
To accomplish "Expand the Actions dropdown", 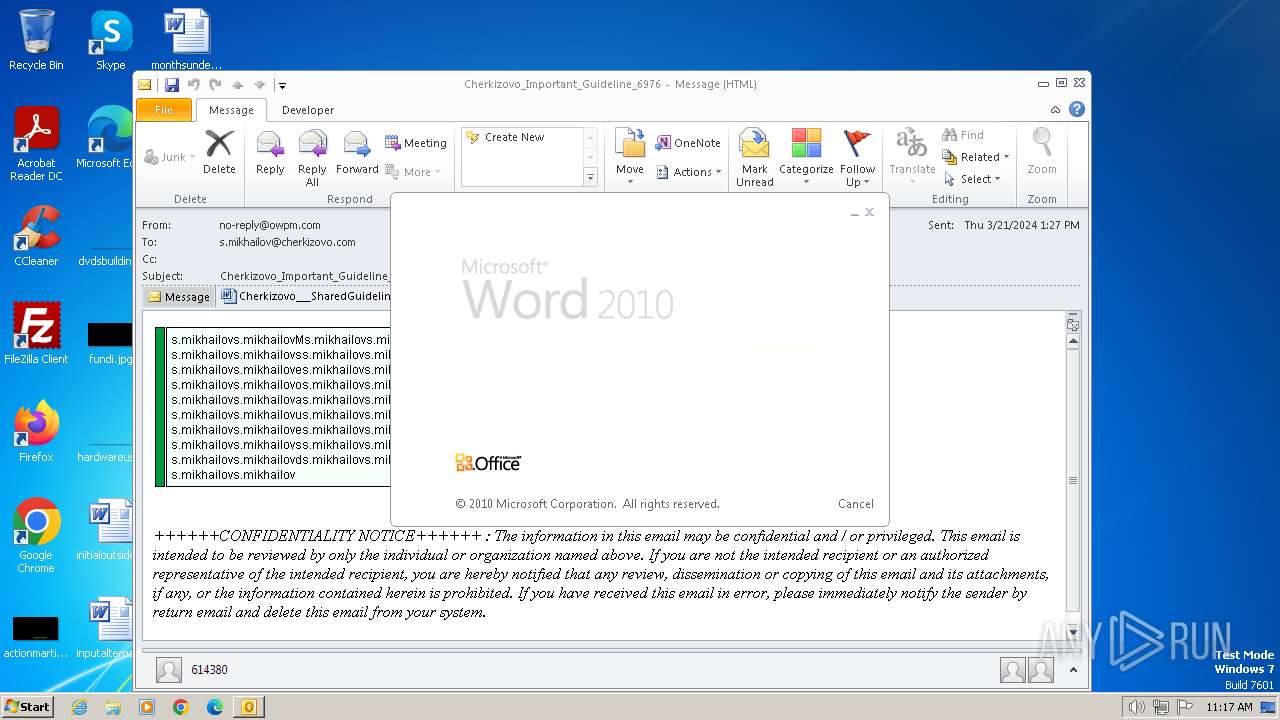I will [x=688, y=172].
